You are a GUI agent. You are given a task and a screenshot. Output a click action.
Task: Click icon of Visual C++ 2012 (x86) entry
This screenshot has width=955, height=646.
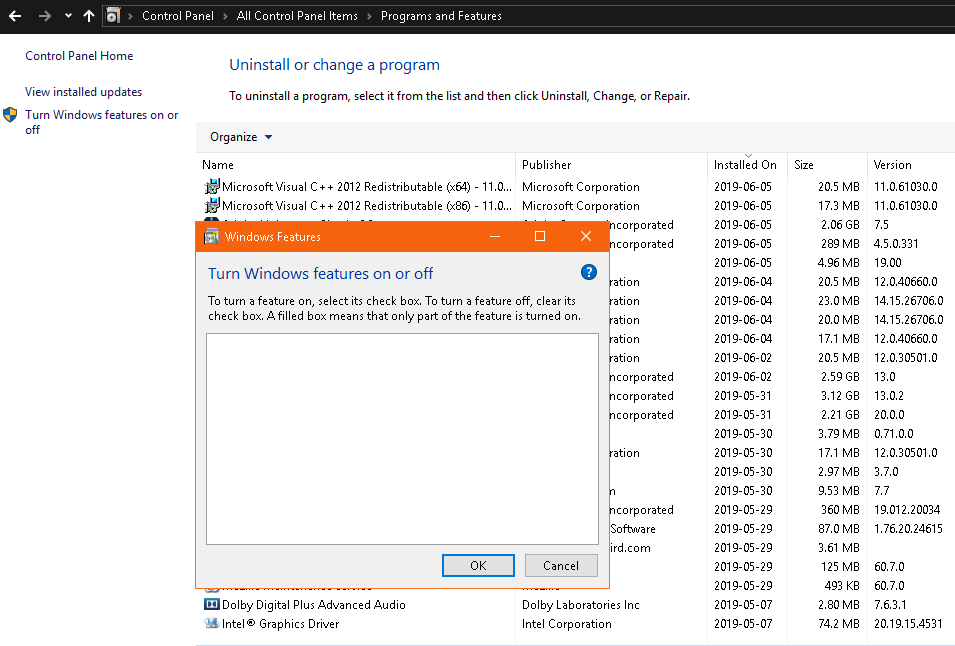pyautogui.click(x=211, y=205)
